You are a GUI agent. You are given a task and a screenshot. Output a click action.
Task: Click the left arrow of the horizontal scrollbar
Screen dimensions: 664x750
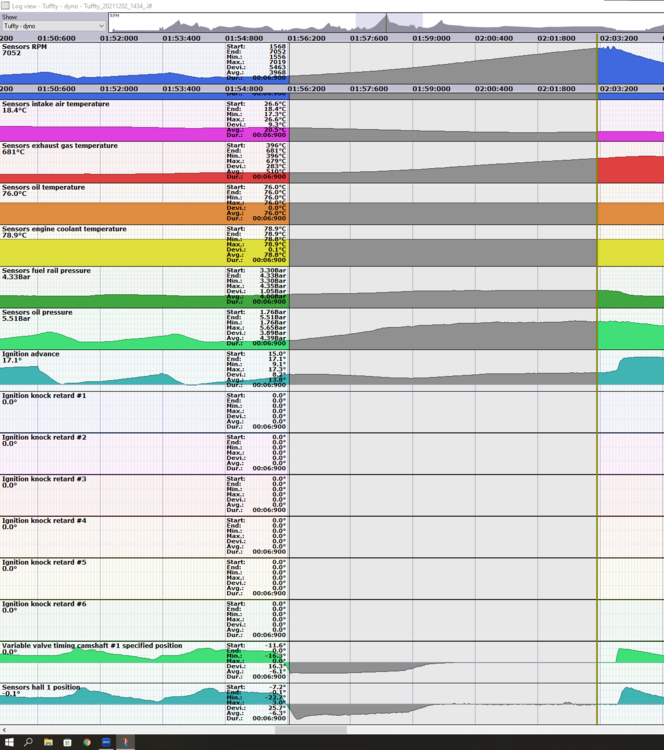4,730
